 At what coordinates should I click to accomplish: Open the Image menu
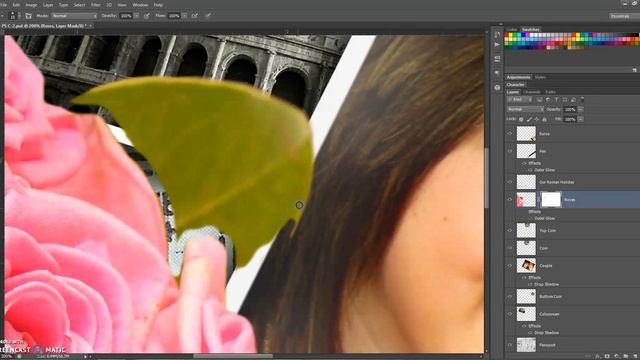(31, 5)
